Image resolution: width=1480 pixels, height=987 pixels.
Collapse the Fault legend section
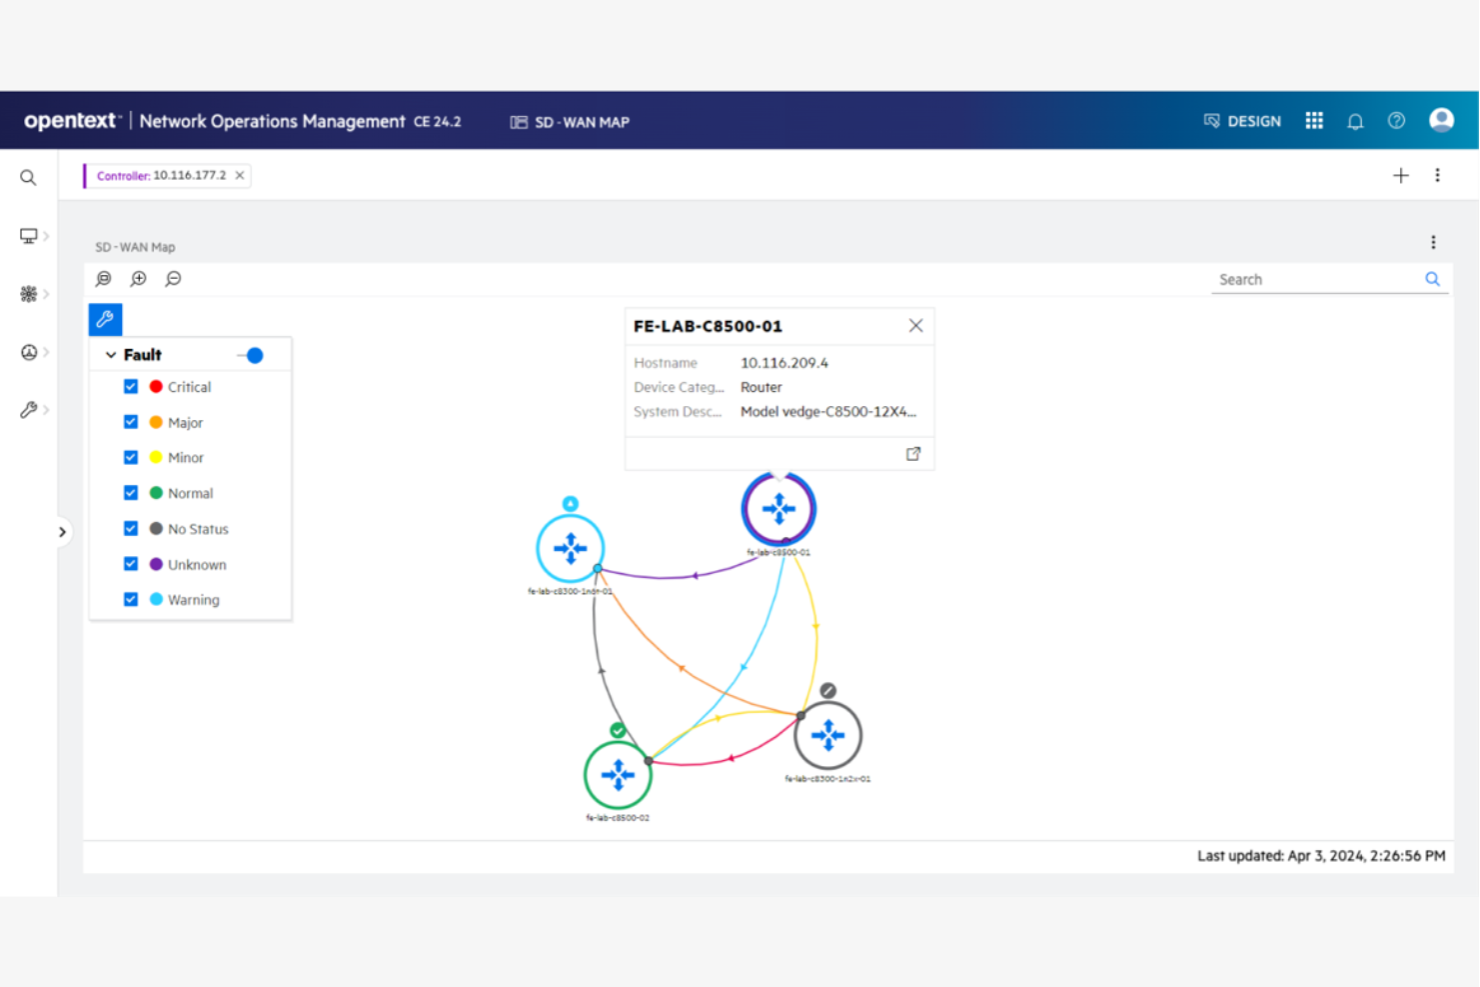(x=111, y=355)
